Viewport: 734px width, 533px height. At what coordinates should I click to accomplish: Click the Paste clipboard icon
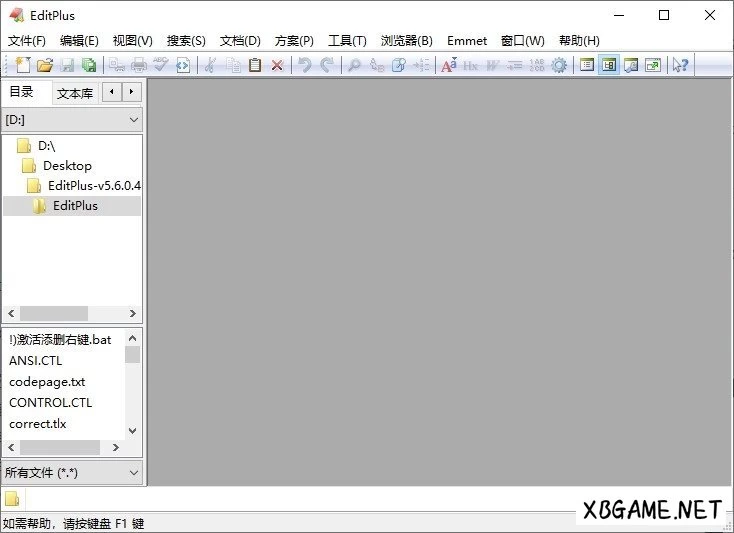(255, 65)
